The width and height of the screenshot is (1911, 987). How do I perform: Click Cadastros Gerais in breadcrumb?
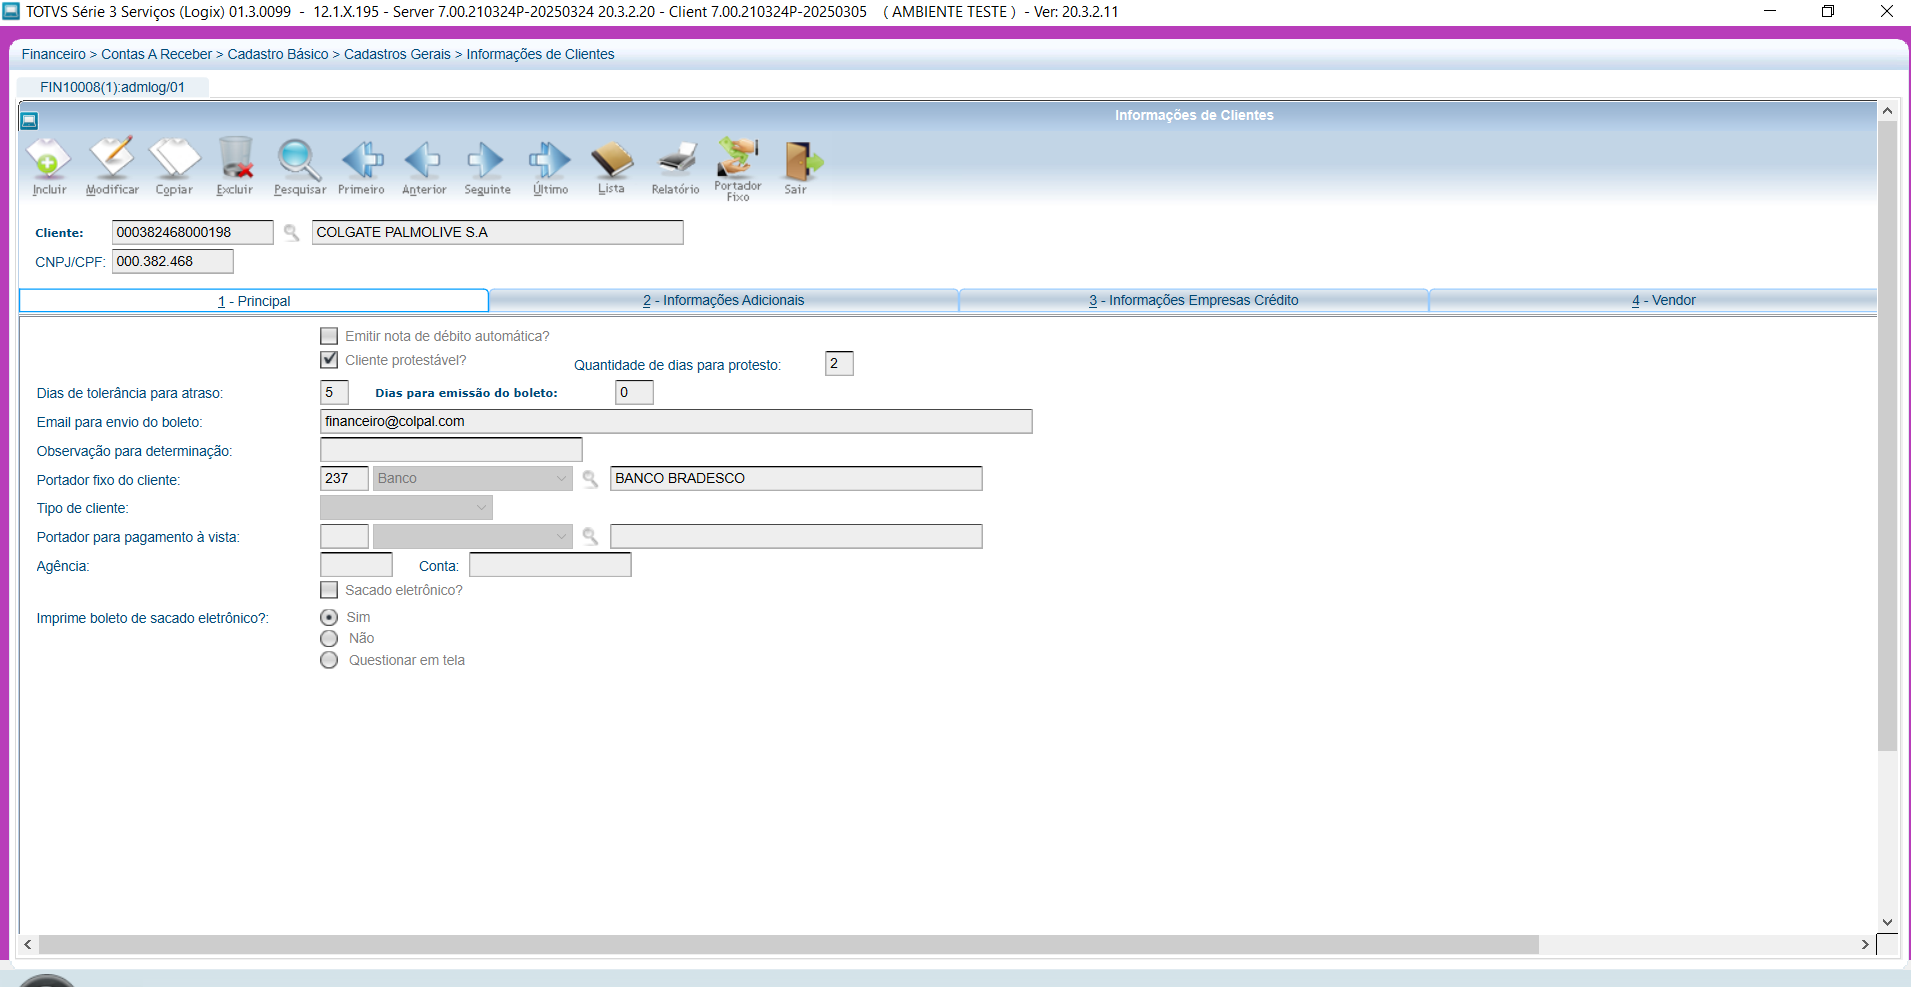[x=398, y=54]
